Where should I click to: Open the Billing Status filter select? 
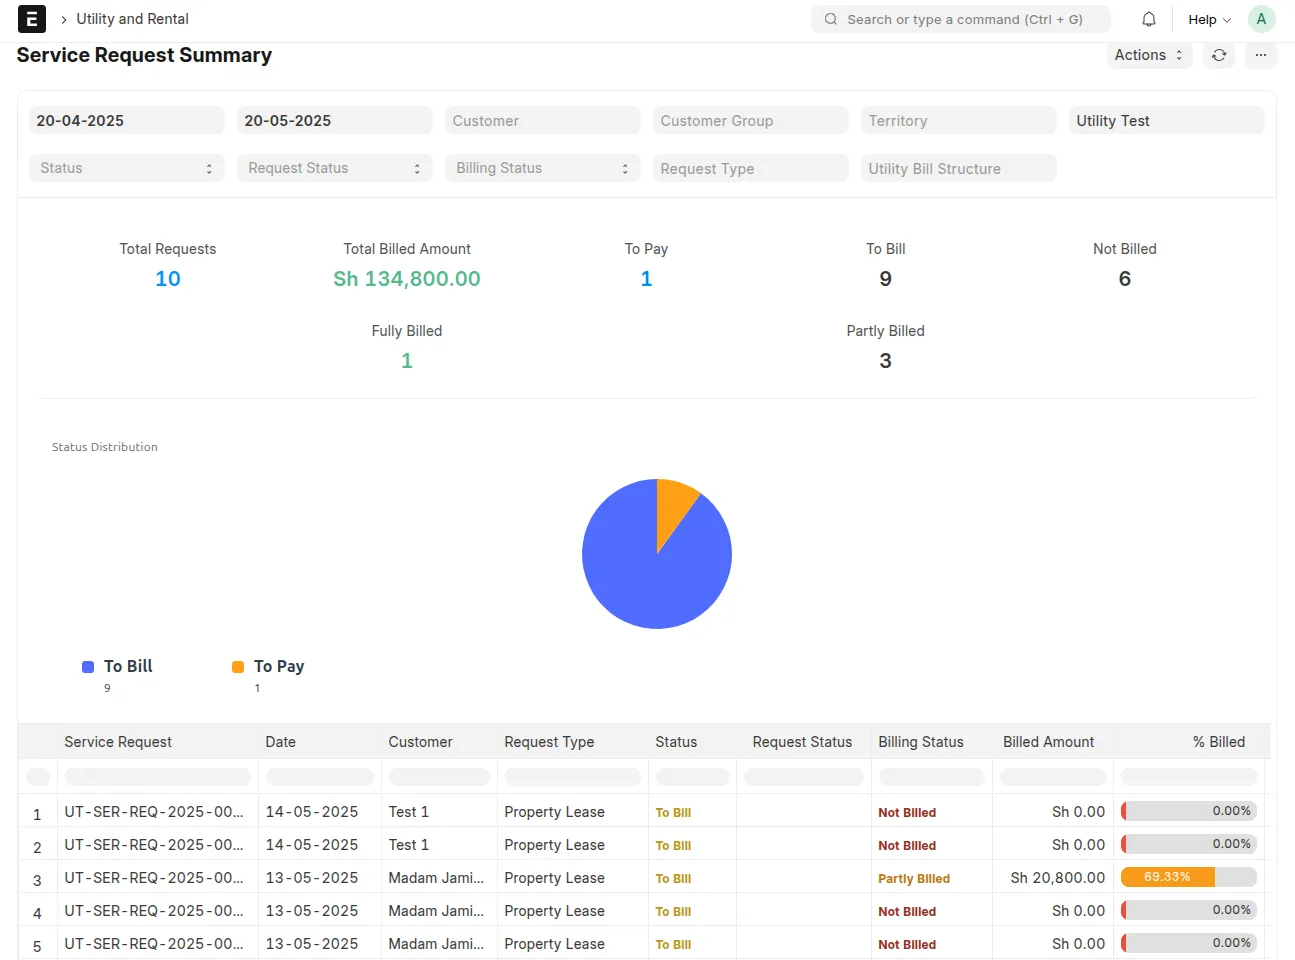pyautogui.click(x=543, y=168)
